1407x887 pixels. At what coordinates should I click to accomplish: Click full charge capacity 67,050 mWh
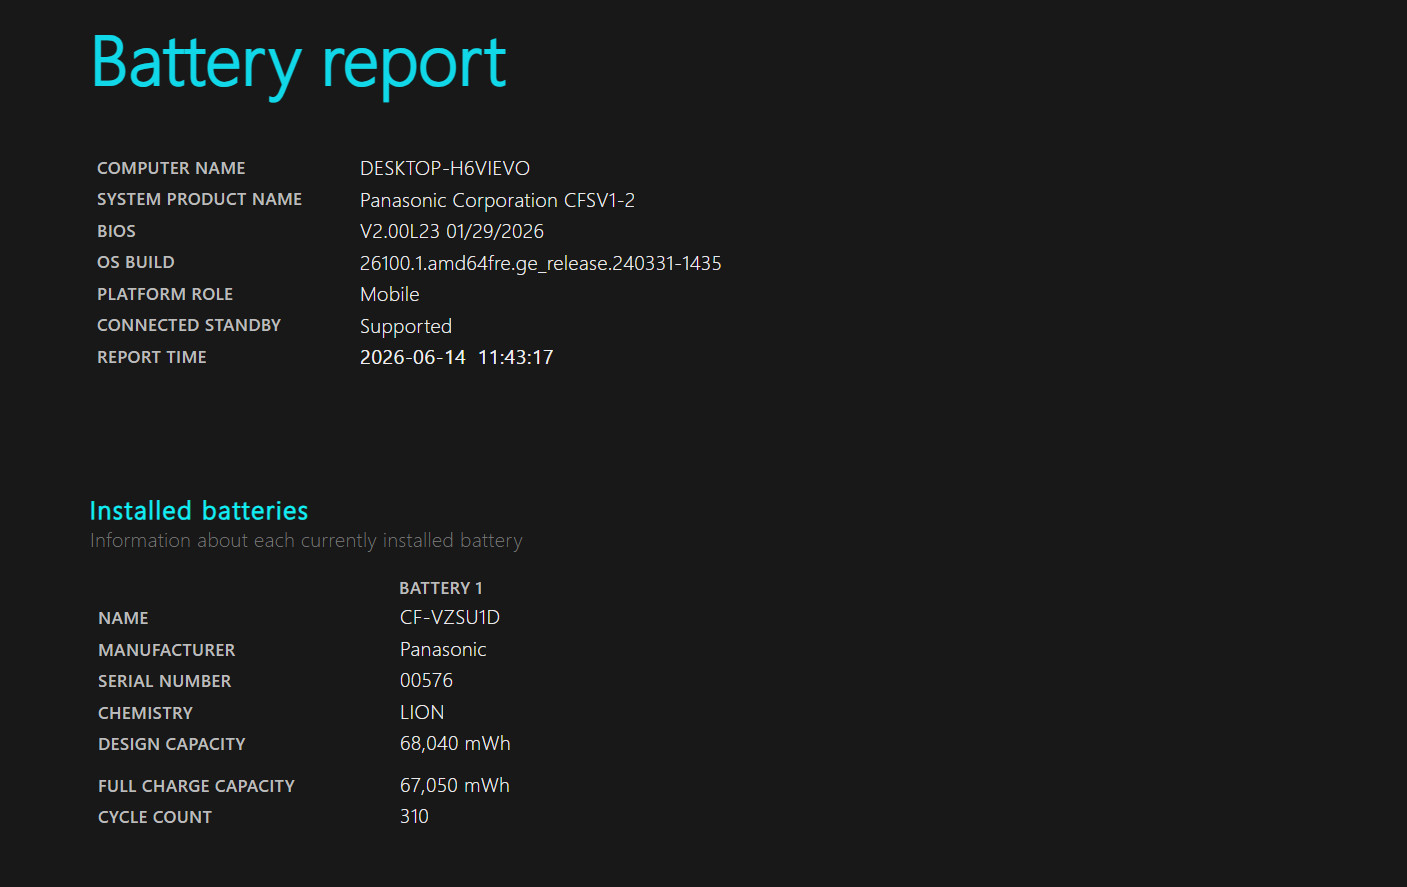(x=455, y=785)
